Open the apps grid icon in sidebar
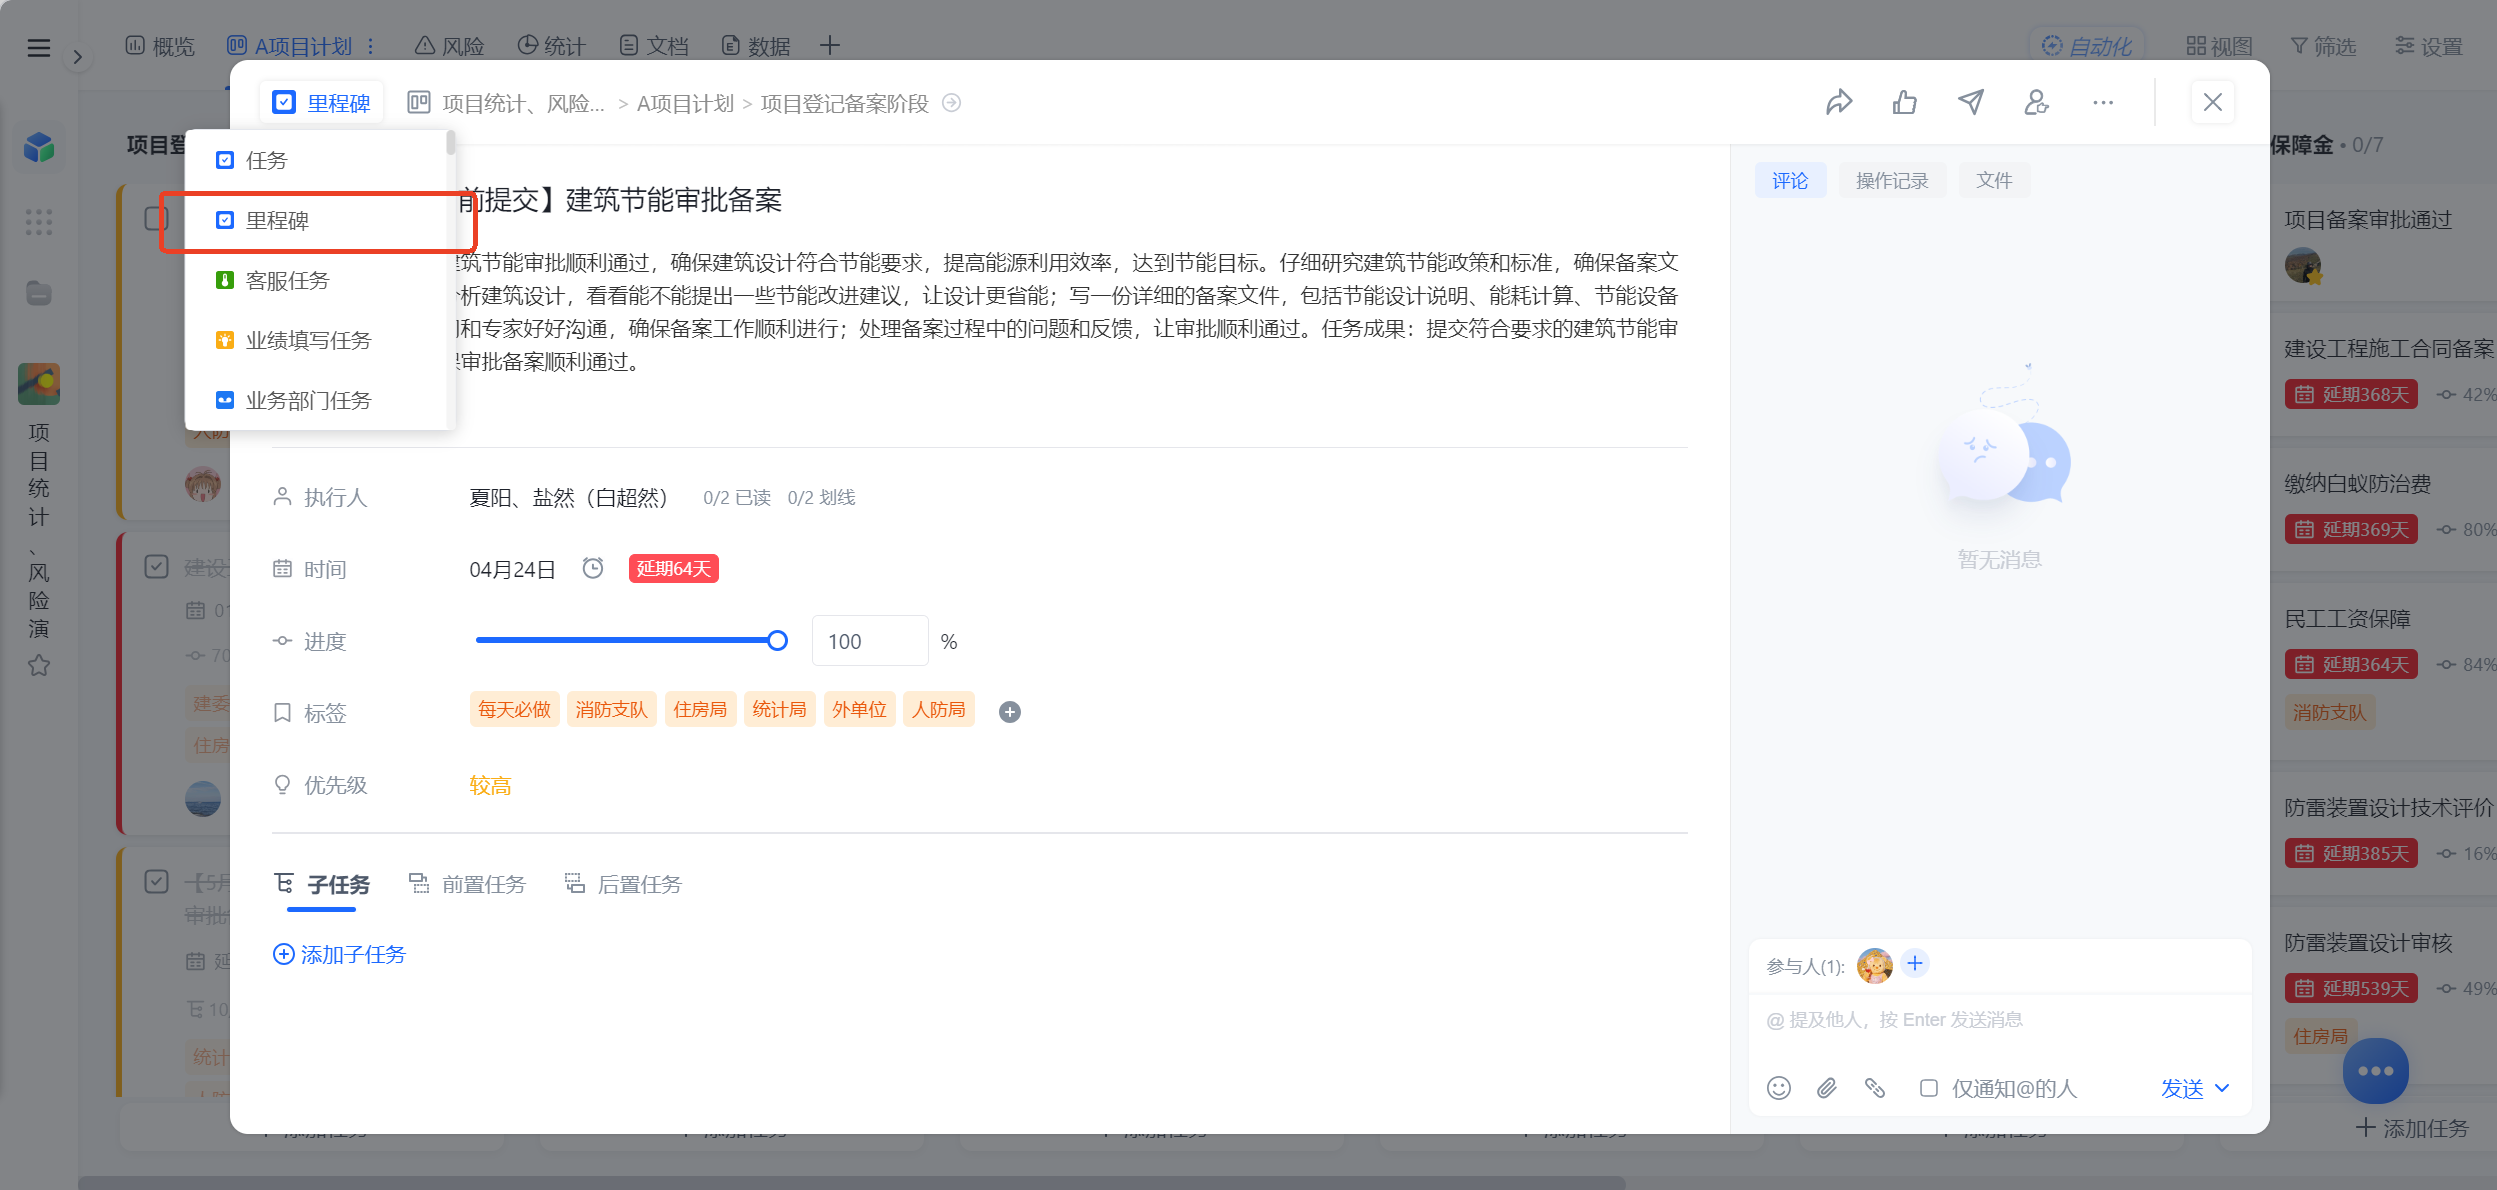The width and height of the screenshot is (2497, 1190). click(x=39, y=222)
